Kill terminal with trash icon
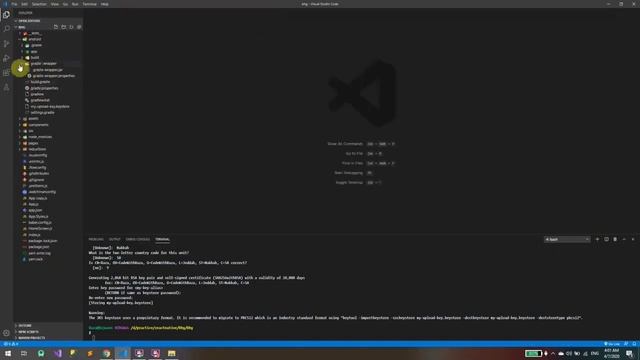Image resolution: width=640 pixels, height=360 pixels. click(x=615, y=239)
